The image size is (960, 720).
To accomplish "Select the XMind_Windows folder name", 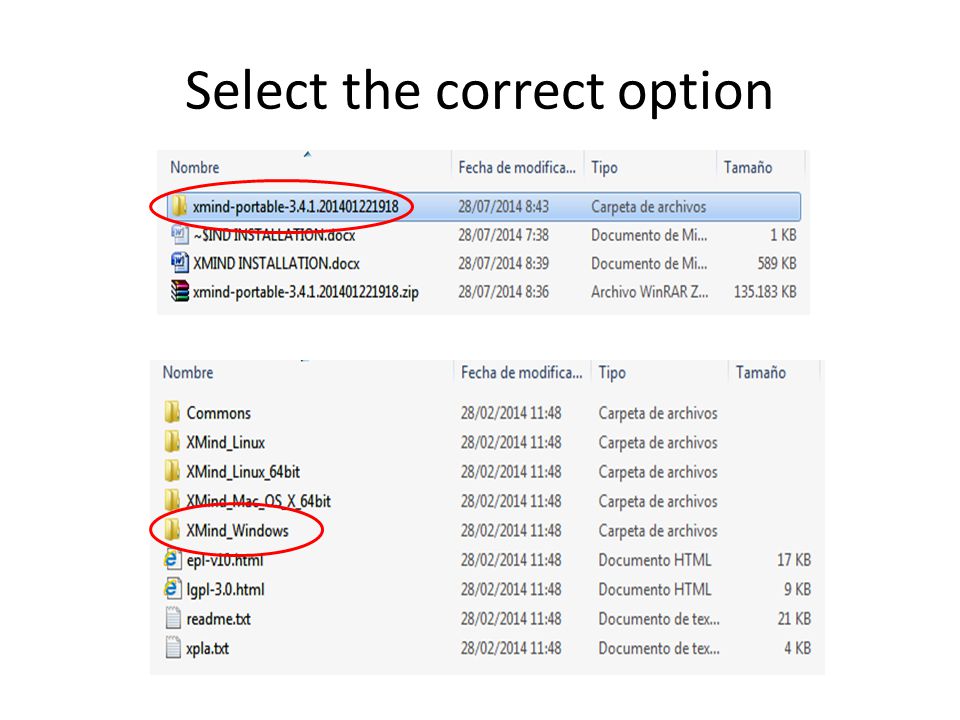I will pyautogui.click(x=238, y=530).
